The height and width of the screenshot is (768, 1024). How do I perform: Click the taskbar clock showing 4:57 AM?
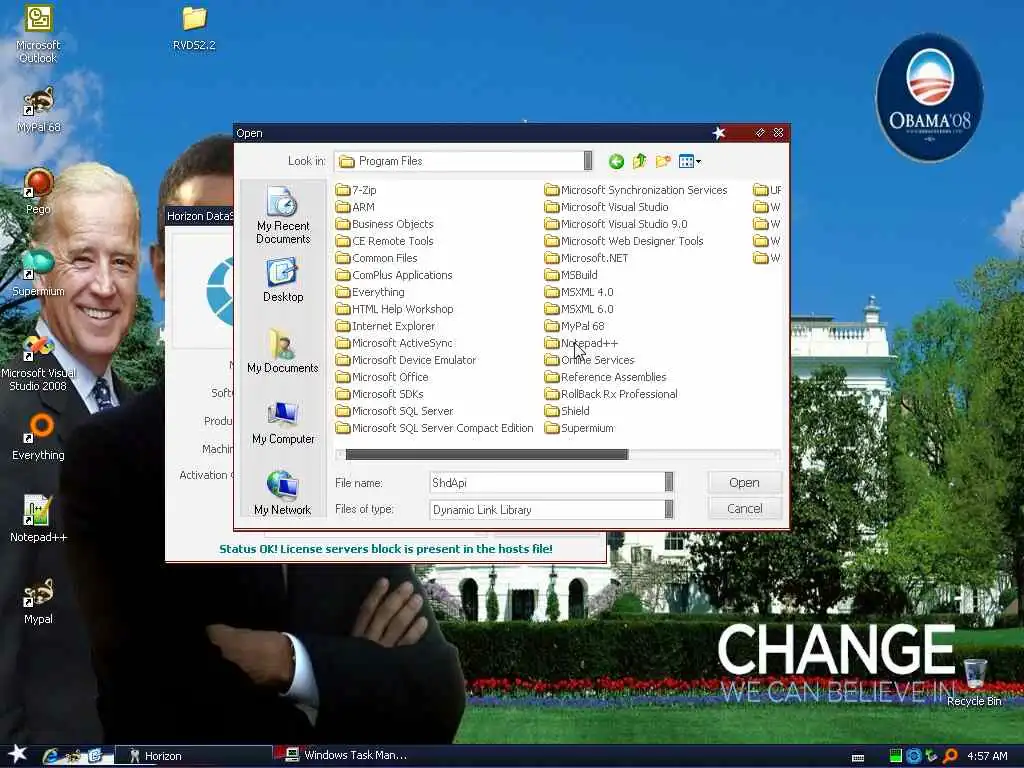coord(987,756)
